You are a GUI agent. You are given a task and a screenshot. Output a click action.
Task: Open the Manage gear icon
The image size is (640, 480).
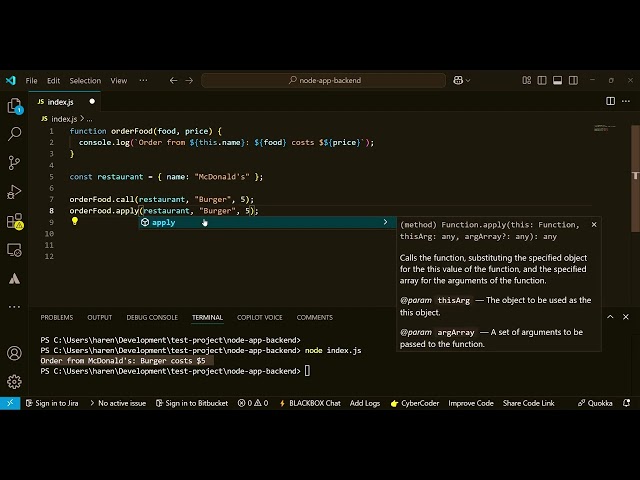click(x=15, y=382)
